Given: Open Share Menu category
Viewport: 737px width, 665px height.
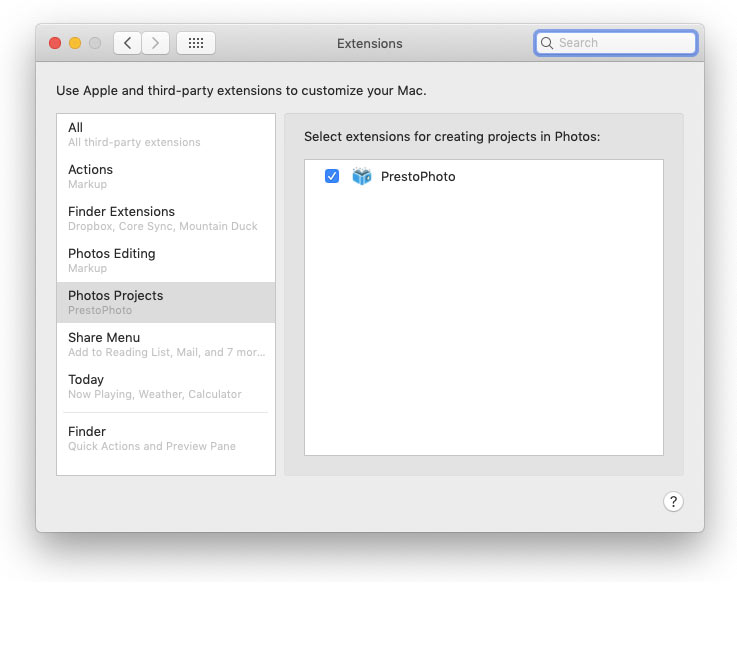Looking at the screenshot, I should pyautogui.click(x=165, y=344).
